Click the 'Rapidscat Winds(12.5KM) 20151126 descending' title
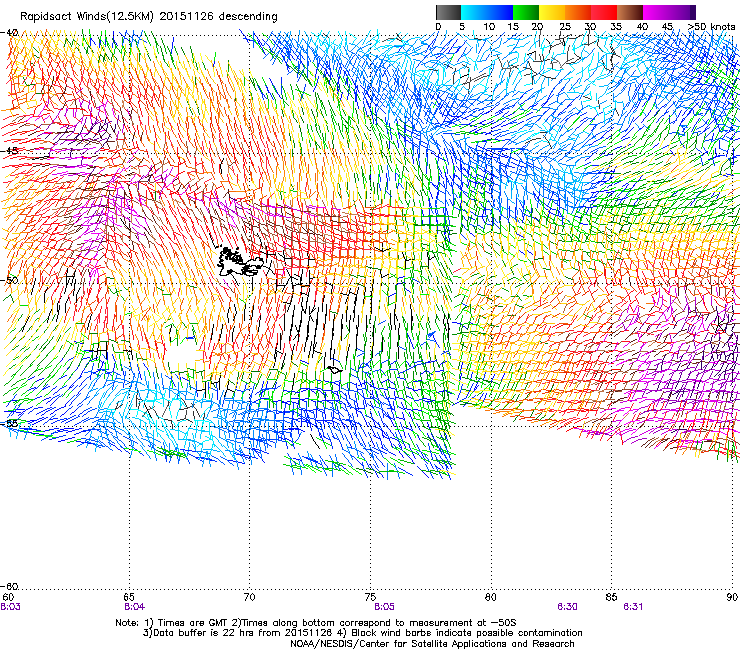 coord(149,17)
